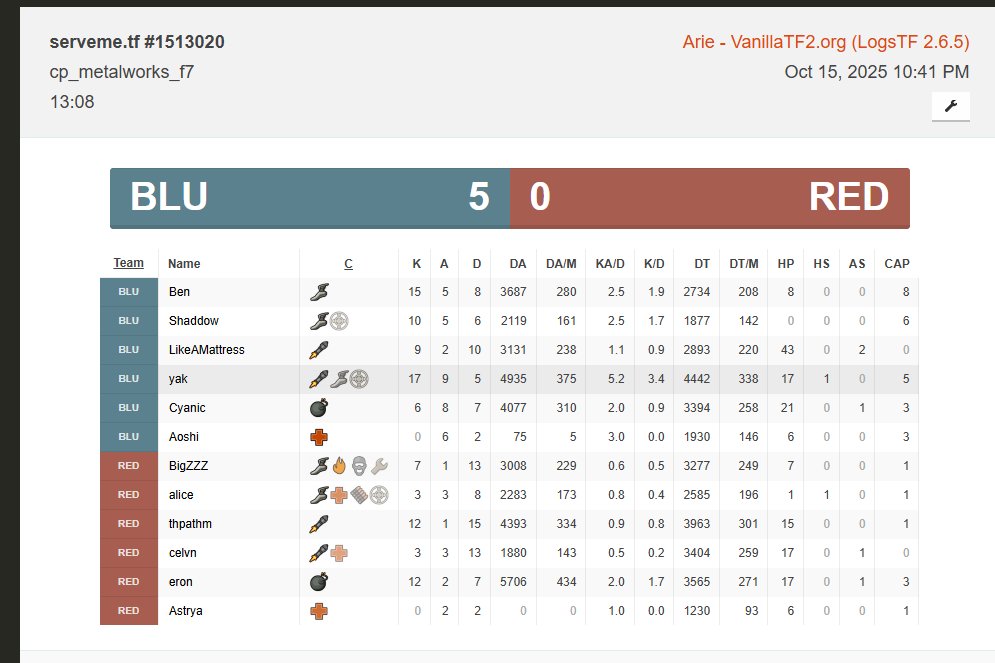The height and width of the screenshot is (663, 995).
Task: Click LikeAMattress's Soldier class icon
Action: (x=319, y=350)
